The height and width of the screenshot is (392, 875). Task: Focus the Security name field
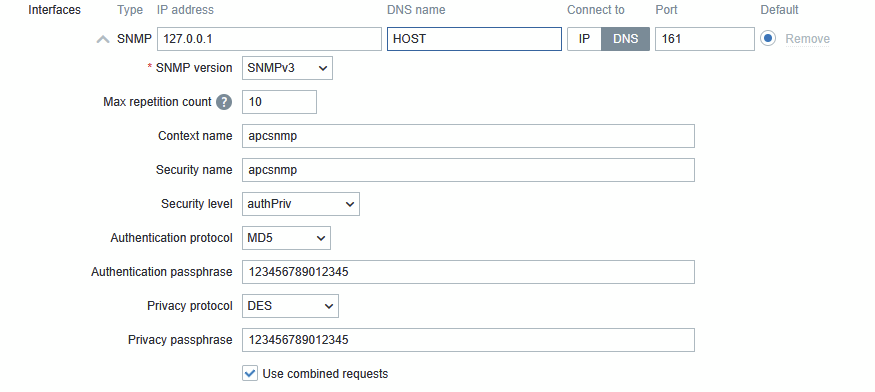[468, 170]
